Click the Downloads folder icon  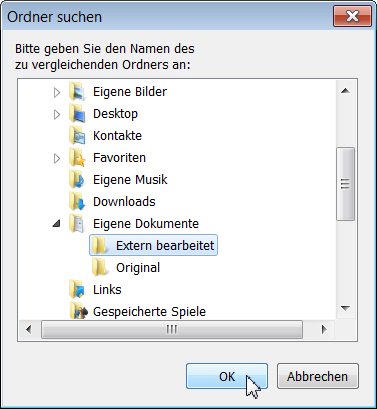[77, 202]
